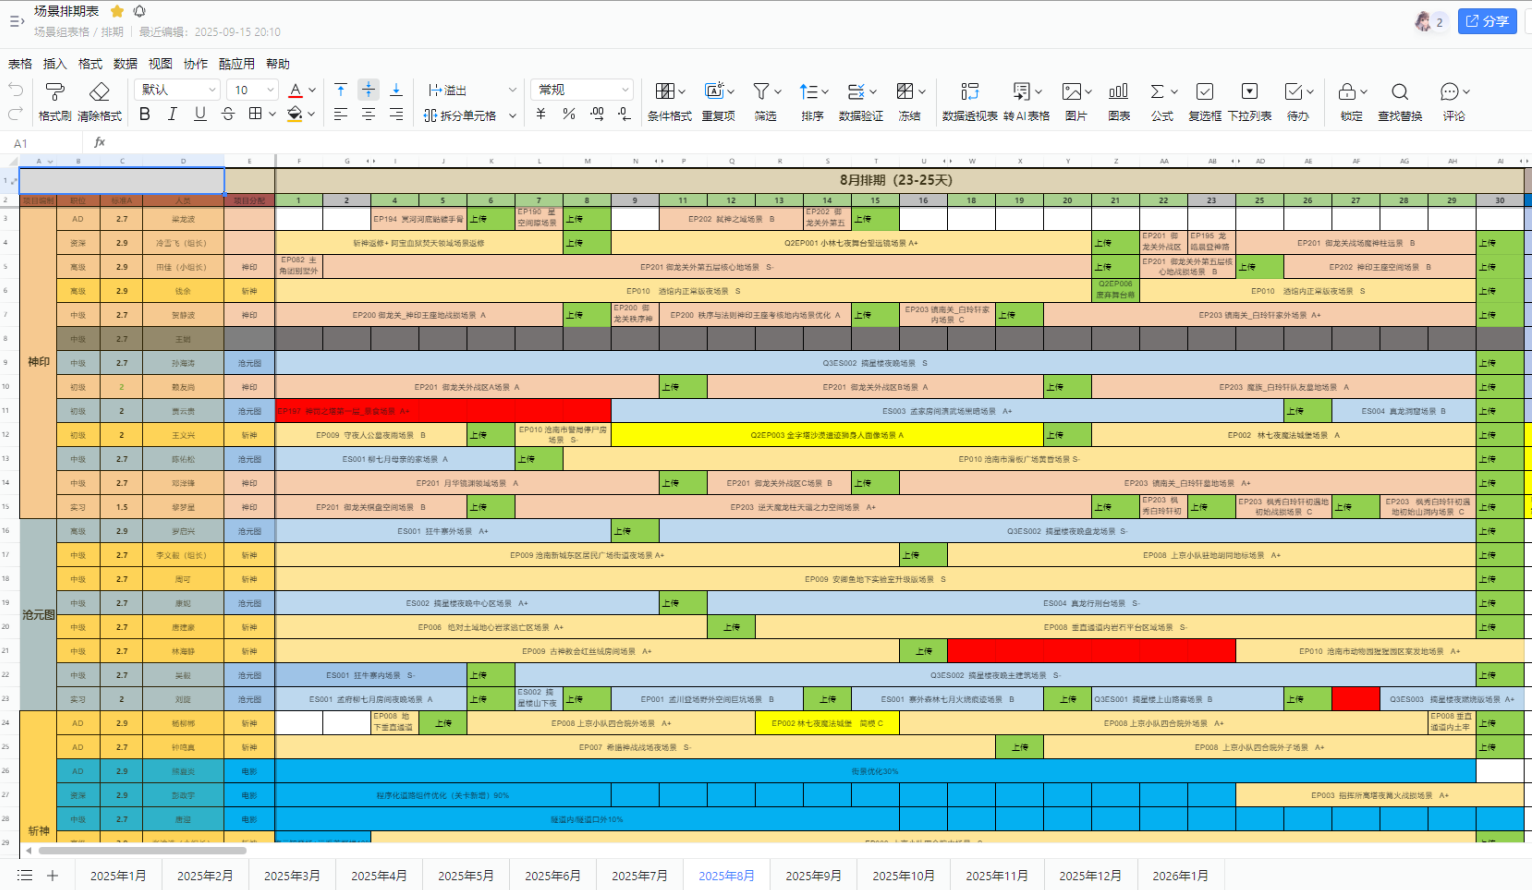The height and width of the screenshot is (890, 1532).
Task: Decrease decimal places
Action: [625, 115]
